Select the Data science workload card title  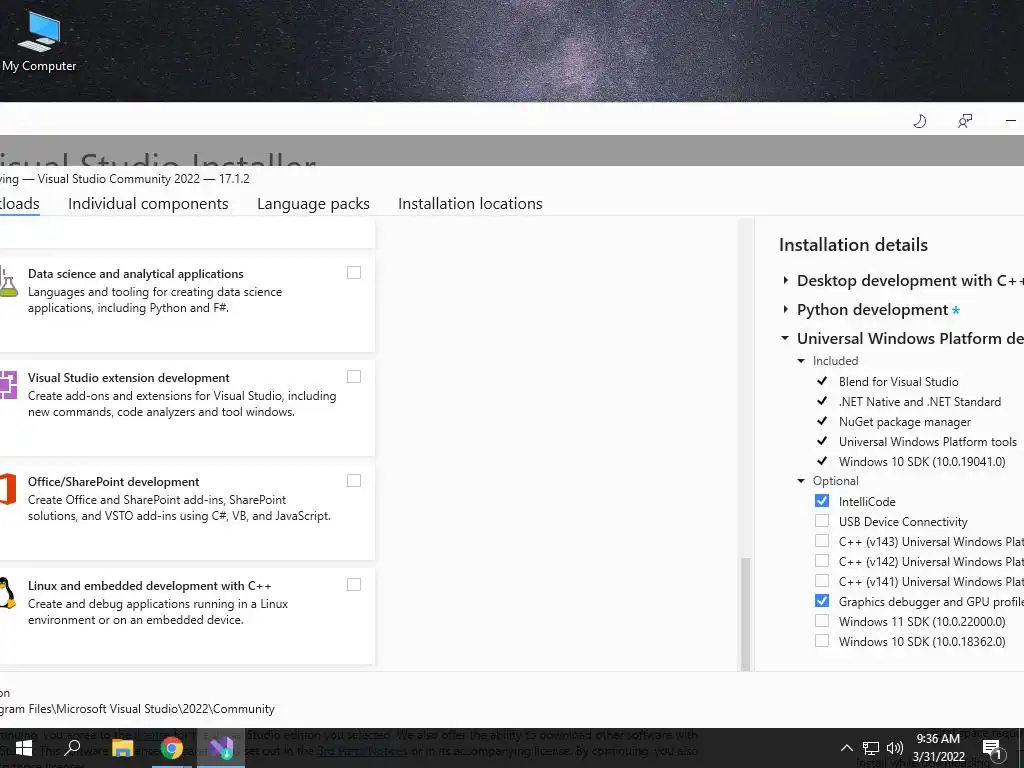[x=136, y=274]
